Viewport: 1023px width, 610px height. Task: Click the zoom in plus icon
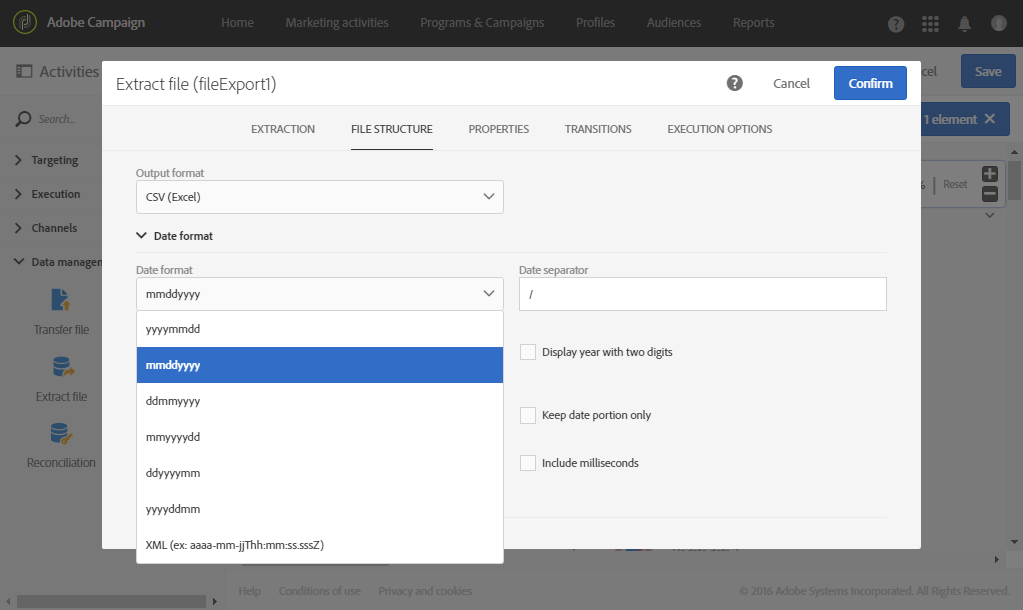990,174
